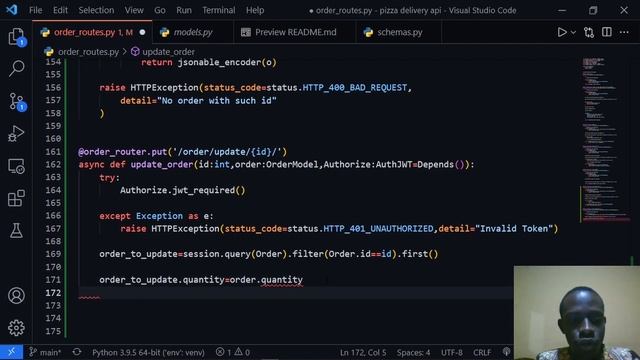Click main branch indicator in status bar
Image resolution: width=640 pixels, height=360 pixels.
coord(45,352)
